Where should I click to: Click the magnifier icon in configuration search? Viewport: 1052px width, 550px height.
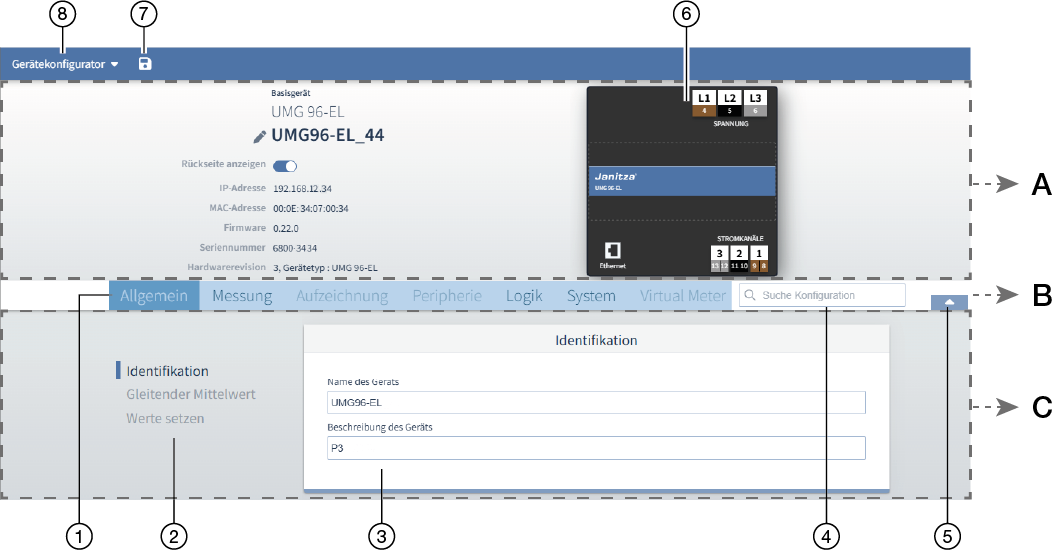click(x=749, y=296)
